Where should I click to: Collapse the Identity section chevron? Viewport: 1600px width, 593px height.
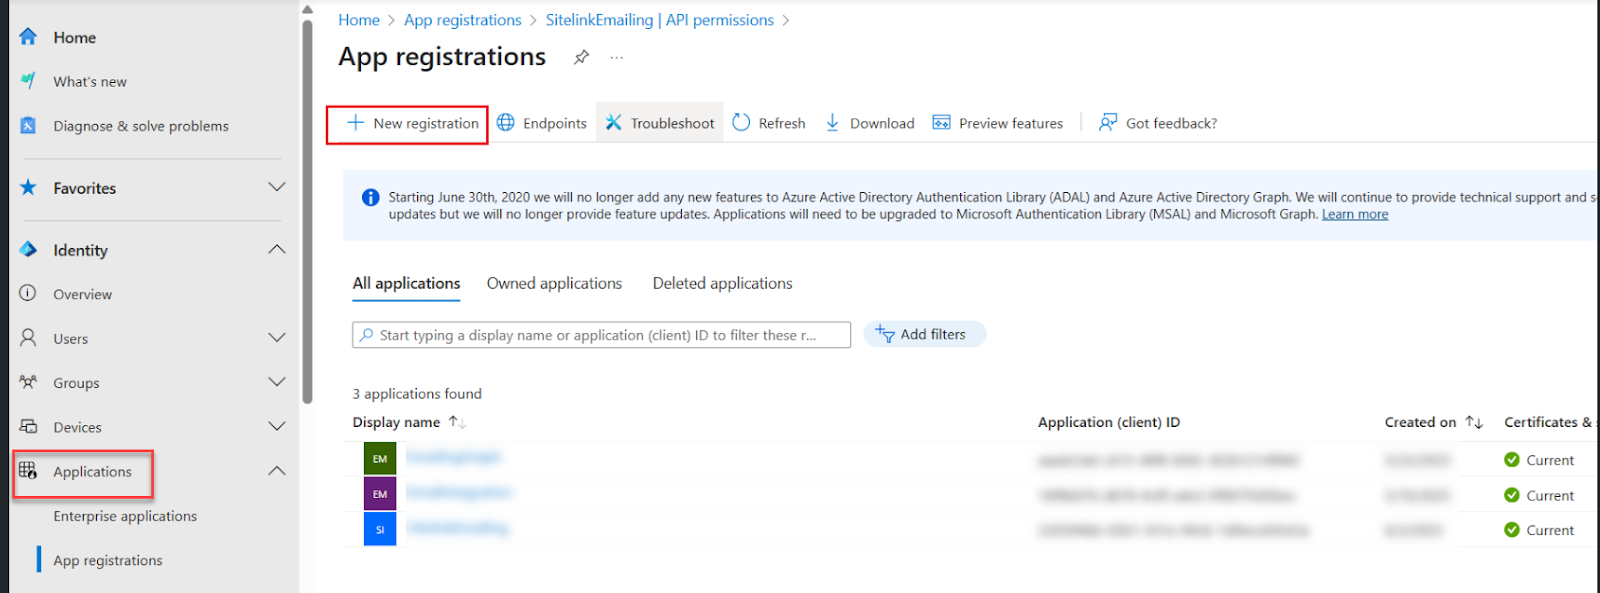point(277,249)
